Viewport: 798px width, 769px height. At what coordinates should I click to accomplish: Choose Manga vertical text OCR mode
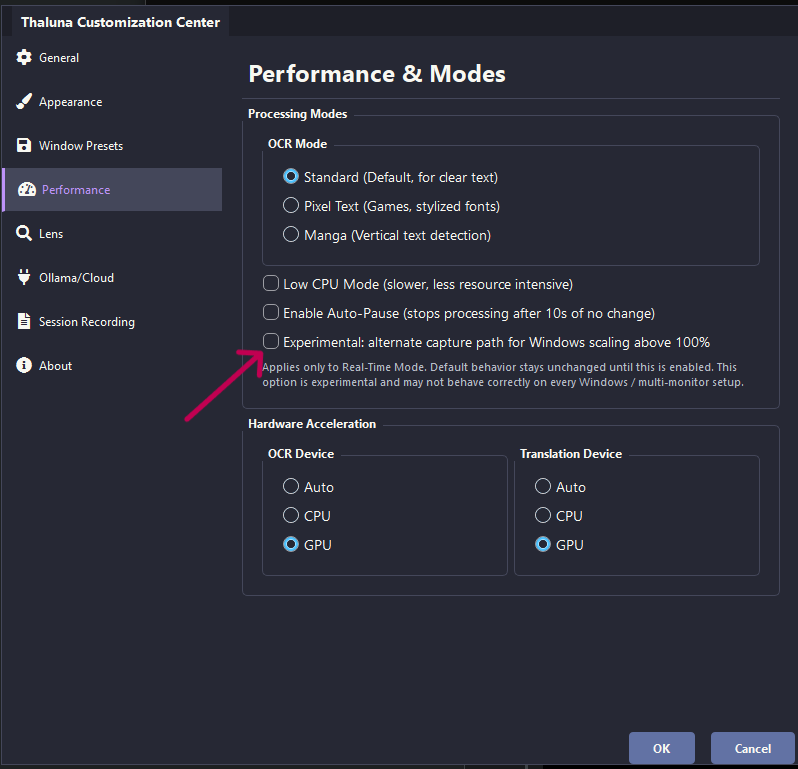(291, 235)
